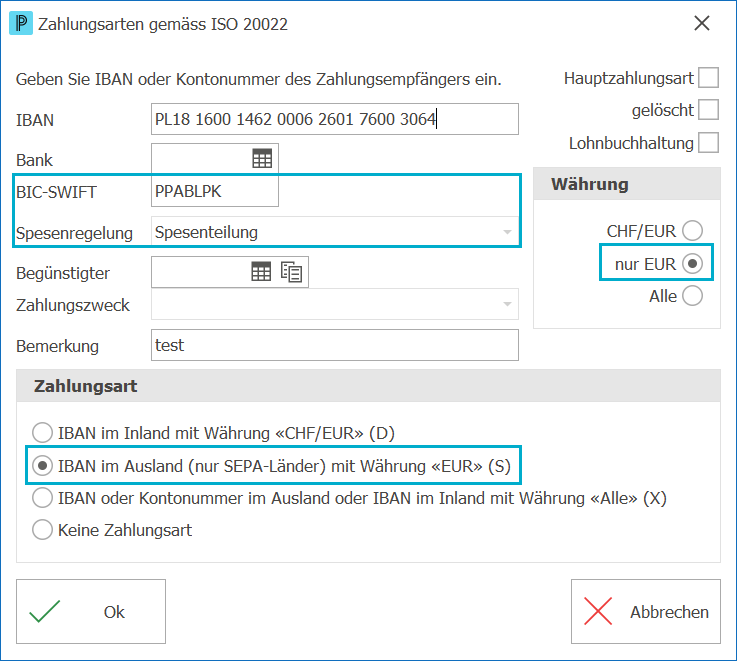Close the Zahlungsarten dialog window

coord(702,23)
